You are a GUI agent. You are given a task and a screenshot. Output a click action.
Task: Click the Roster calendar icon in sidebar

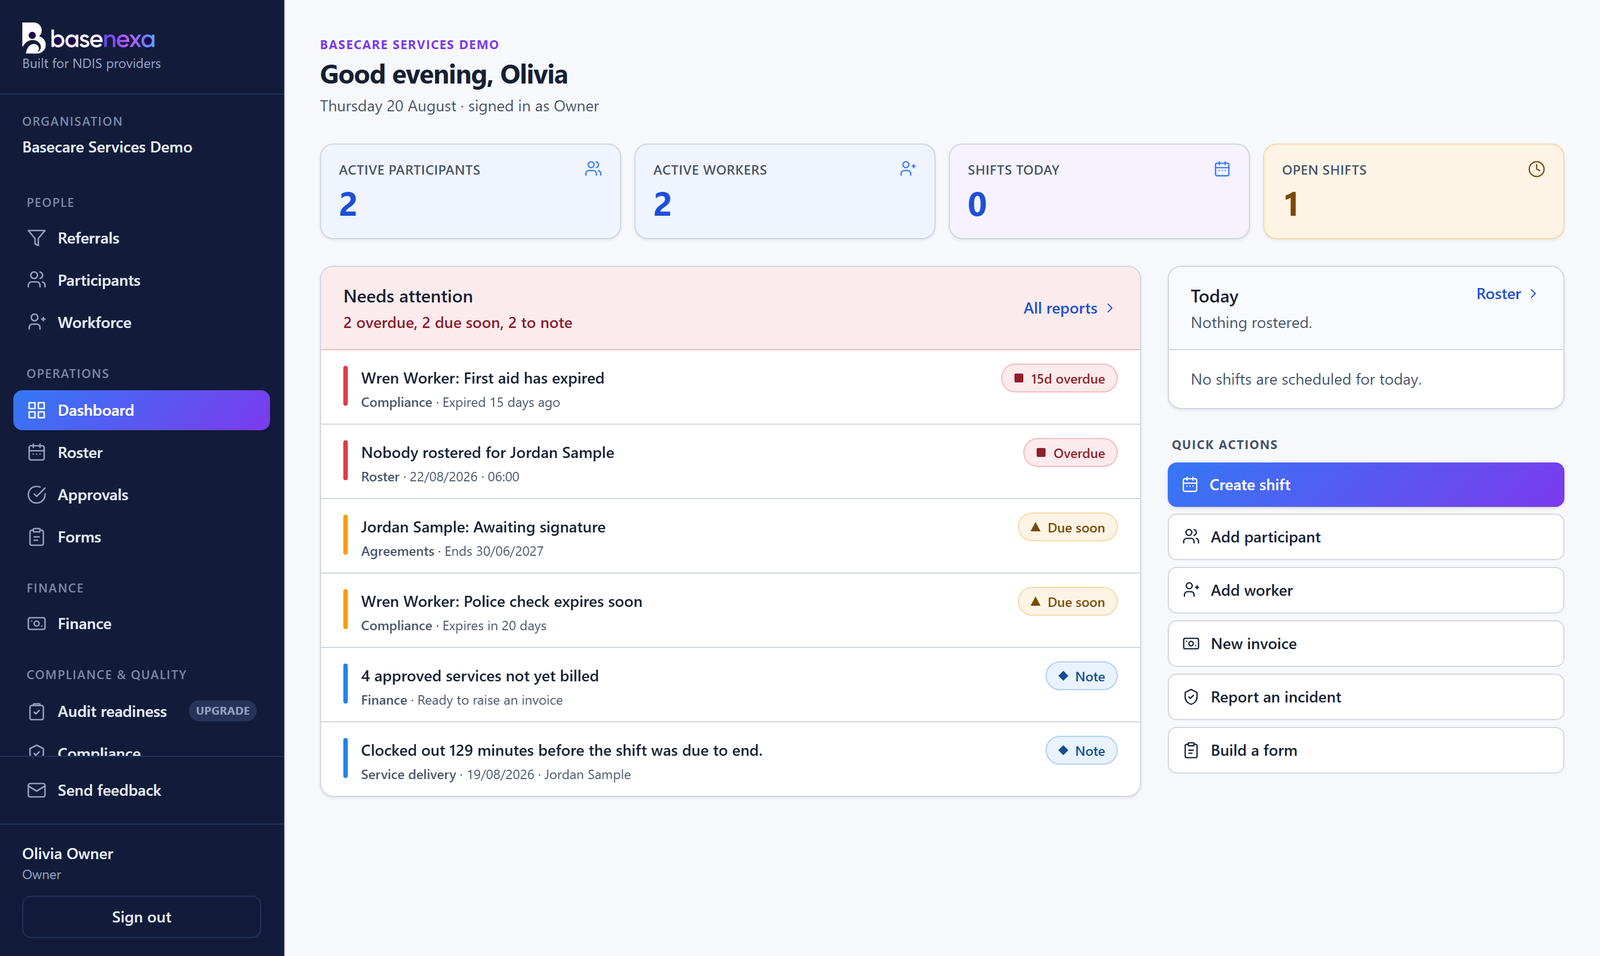coord(37,452)
